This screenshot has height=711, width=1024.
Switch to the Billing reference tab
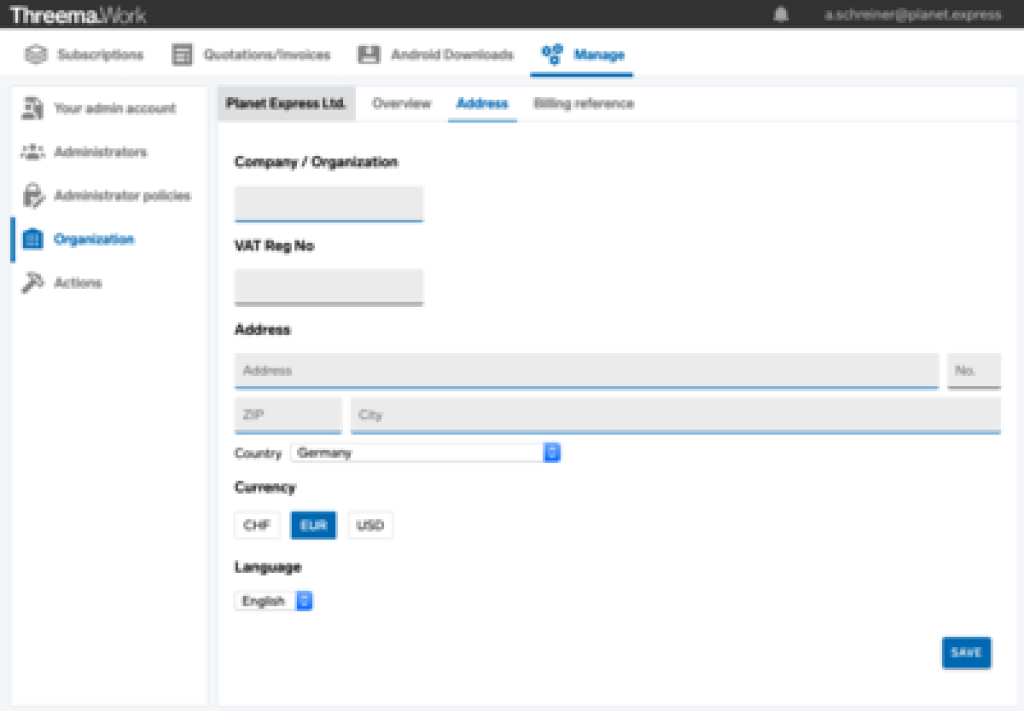(x=583, y=104)
